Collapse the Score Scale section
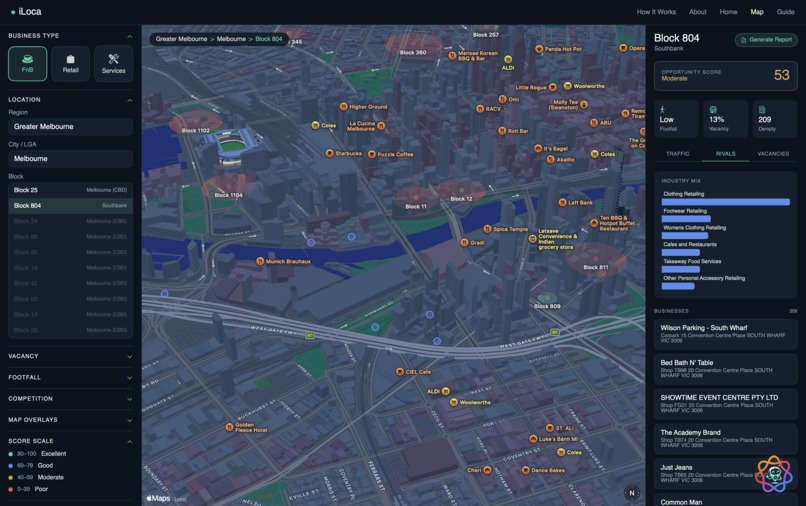 [130, 441]
